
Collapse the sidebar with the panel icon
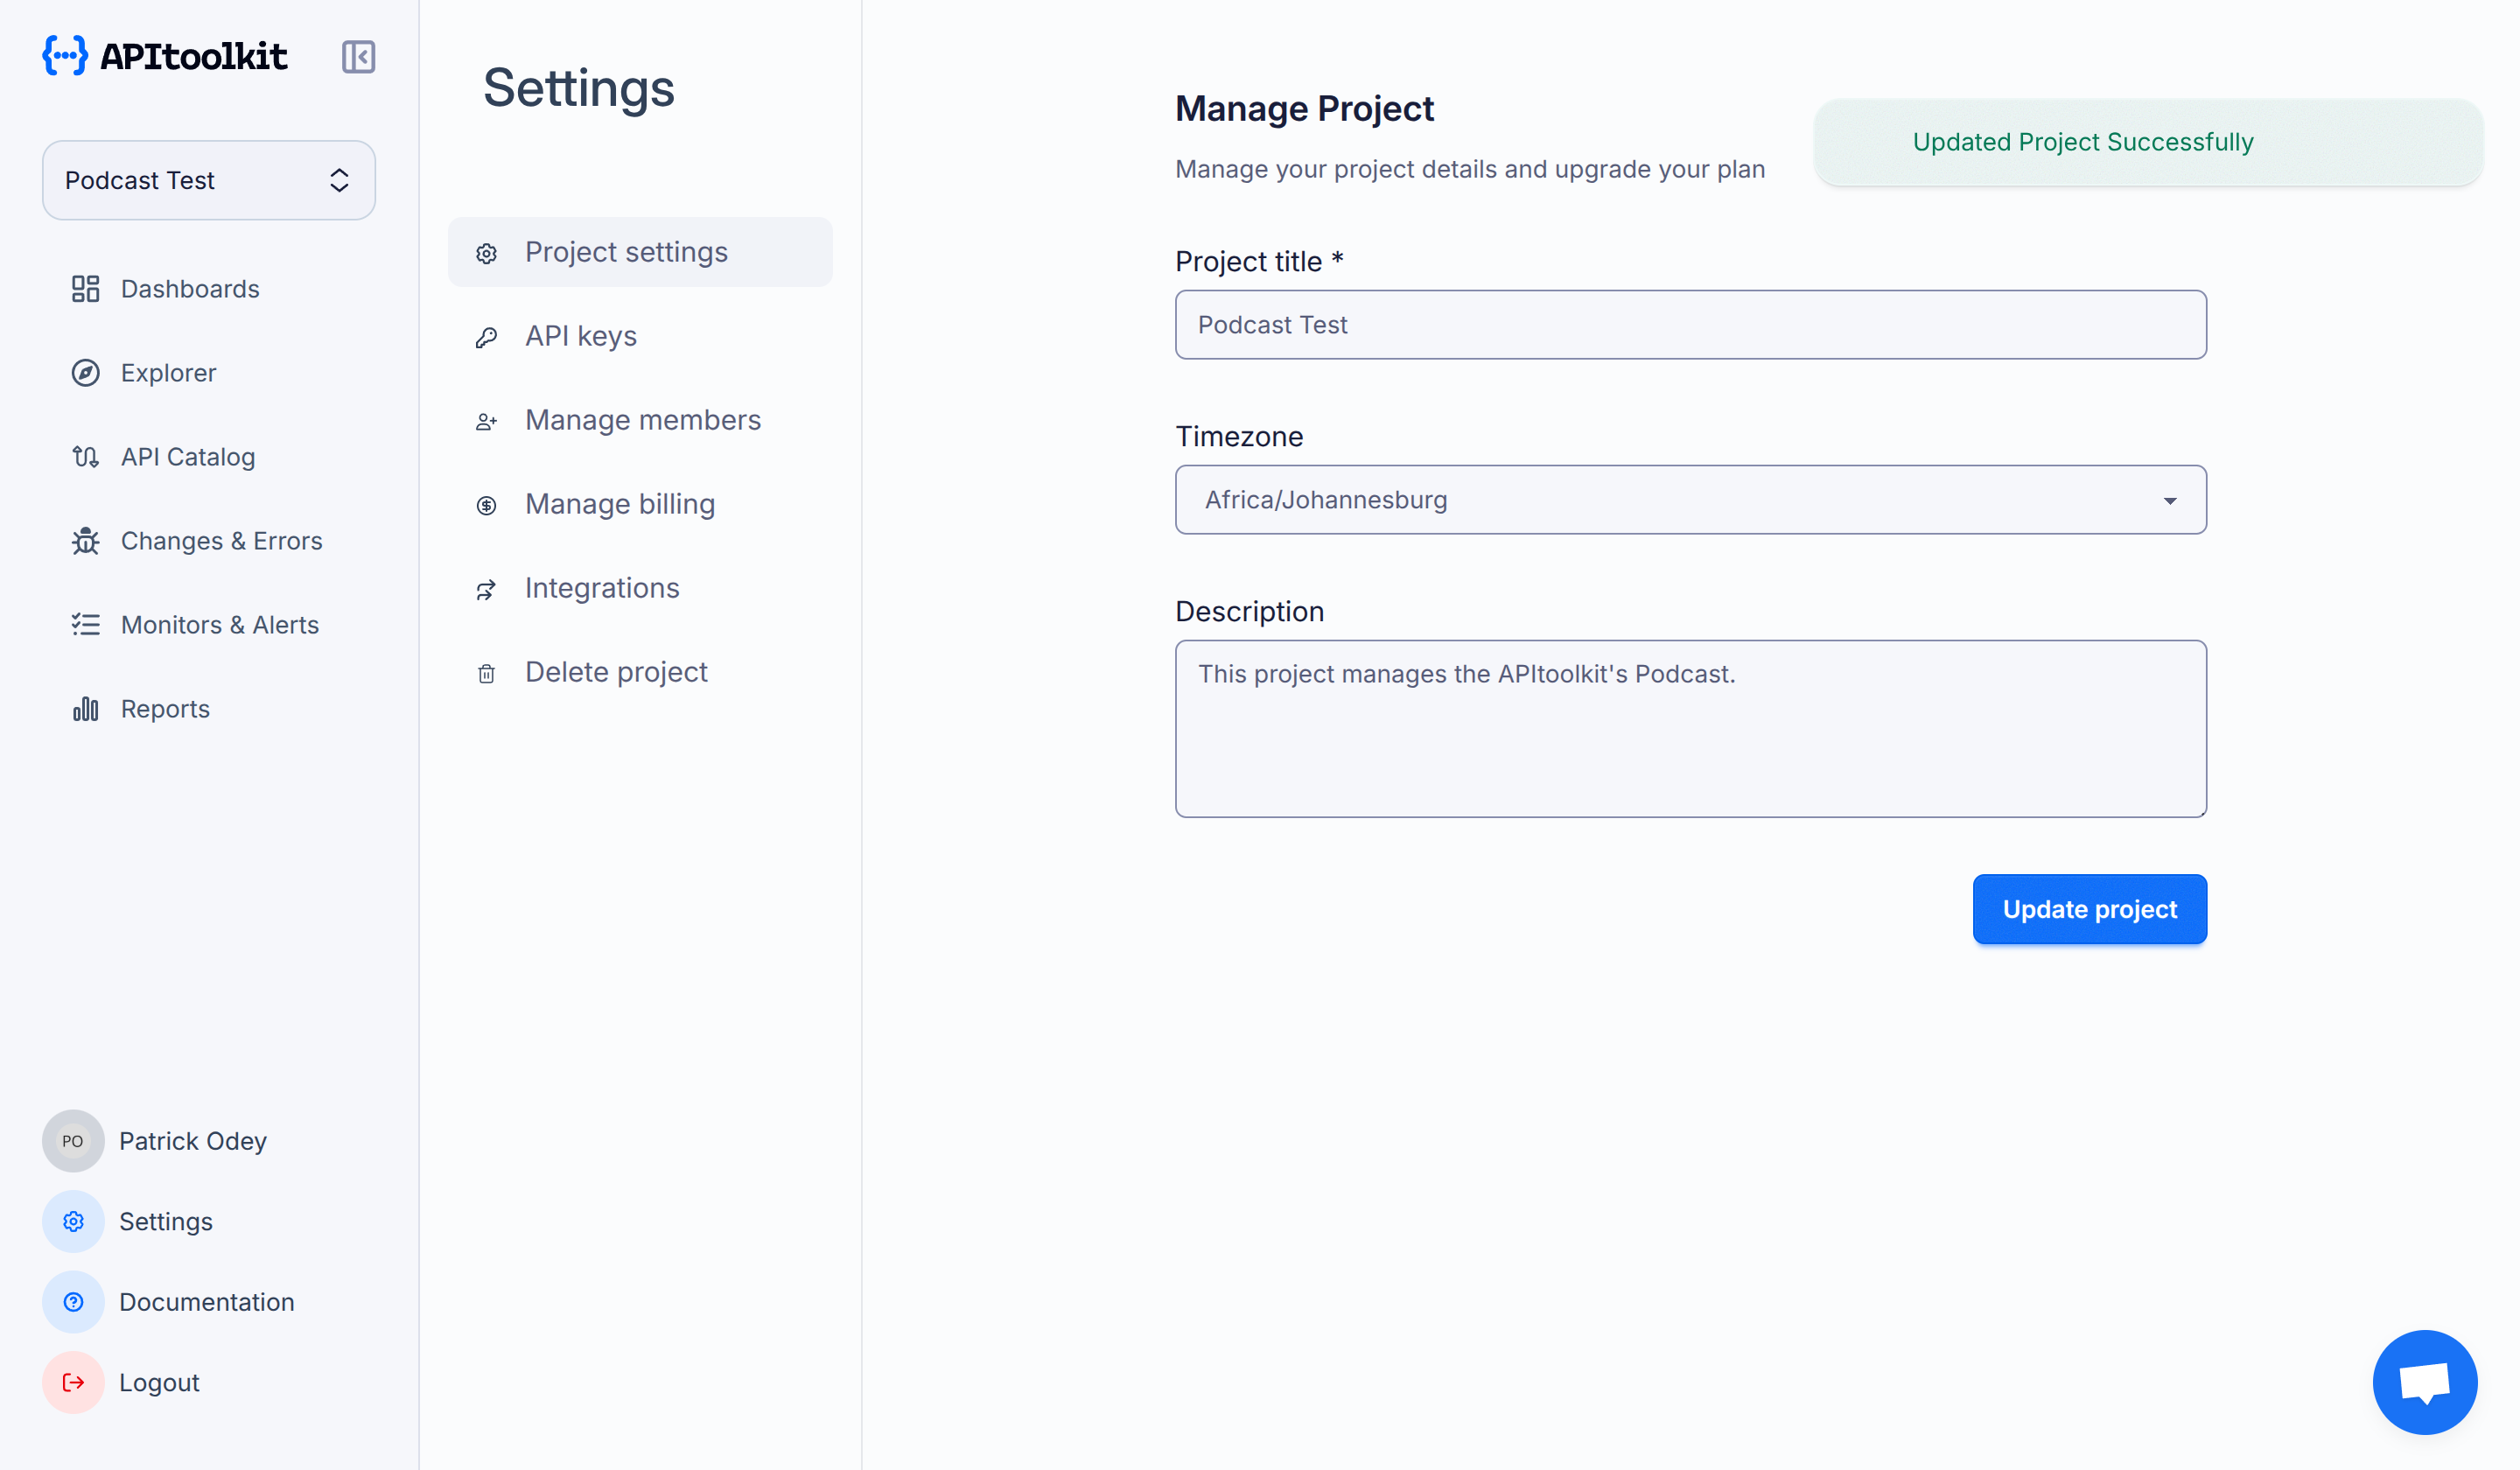point(358,57)
